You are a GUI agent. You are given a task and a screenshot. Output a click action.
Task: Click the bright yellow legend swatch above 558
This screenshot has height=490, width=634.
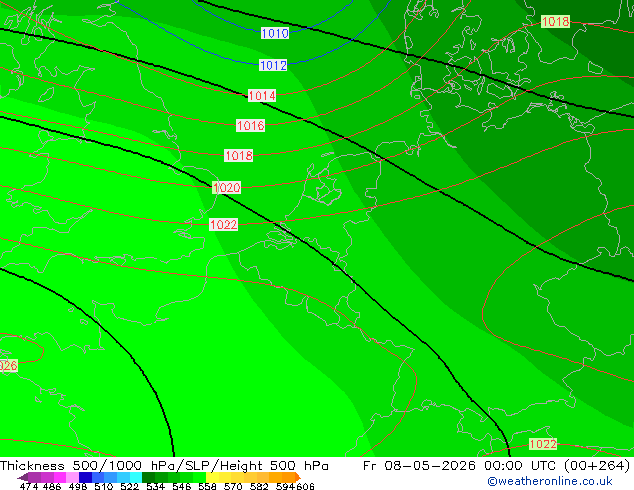pos(212,477)
